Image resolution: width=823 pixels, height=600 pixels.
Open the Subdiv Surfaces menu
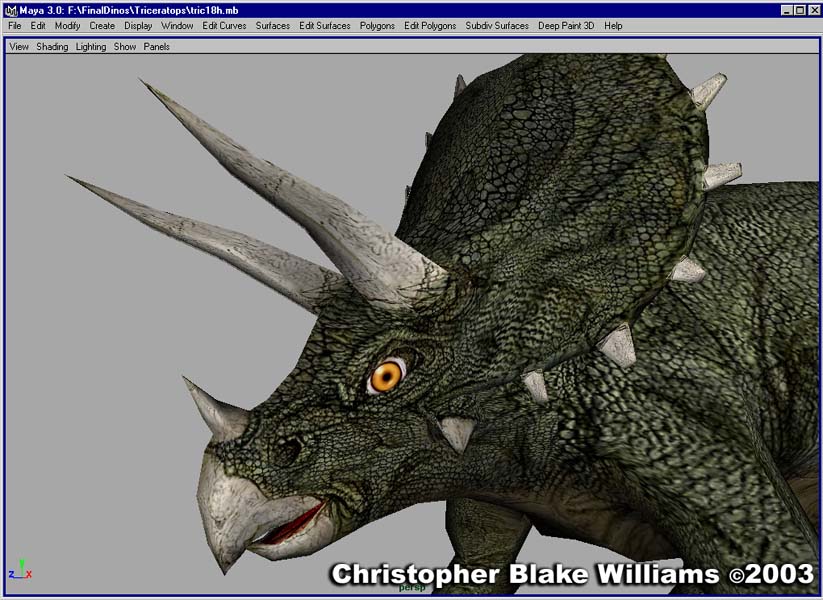(x=497, y=26)
